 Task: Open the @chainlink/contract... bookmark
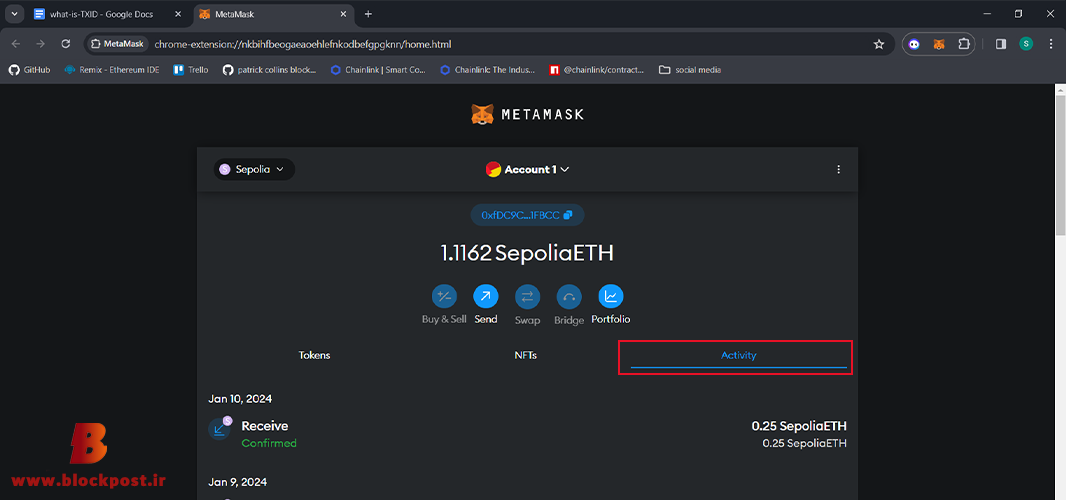pos(597,69)
